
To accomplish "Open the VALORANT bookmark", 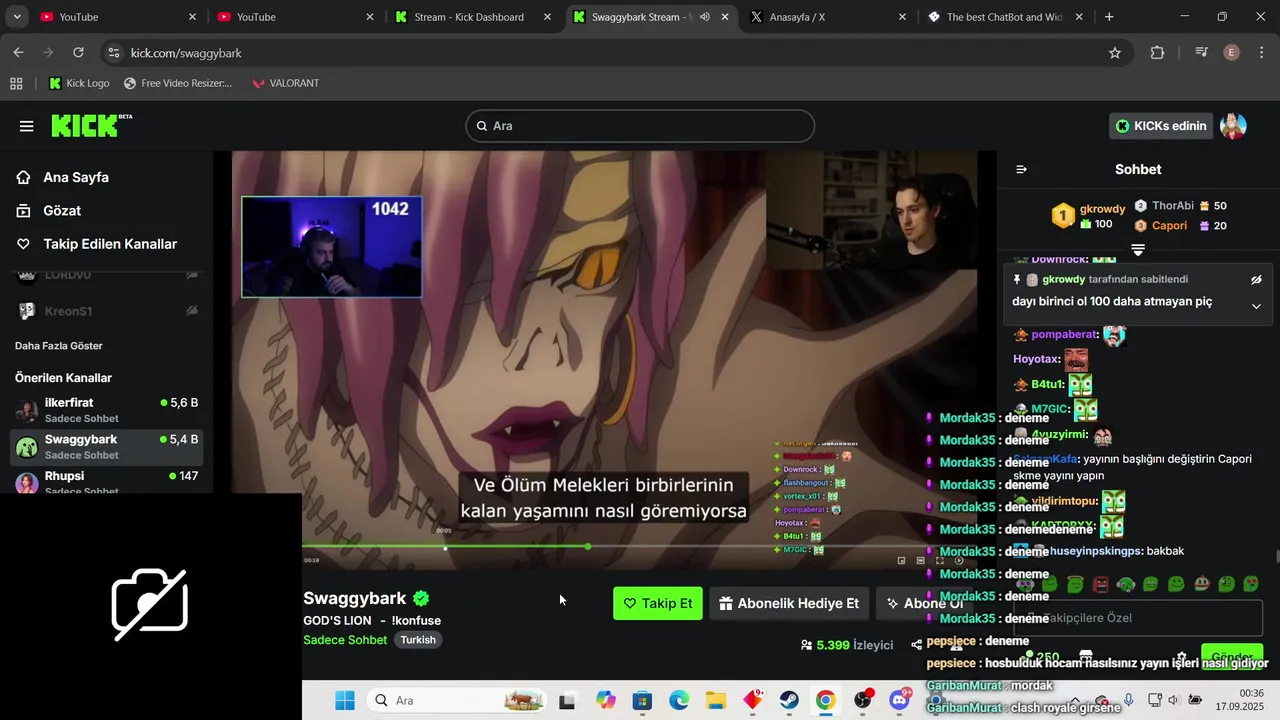I will (286, 83).
